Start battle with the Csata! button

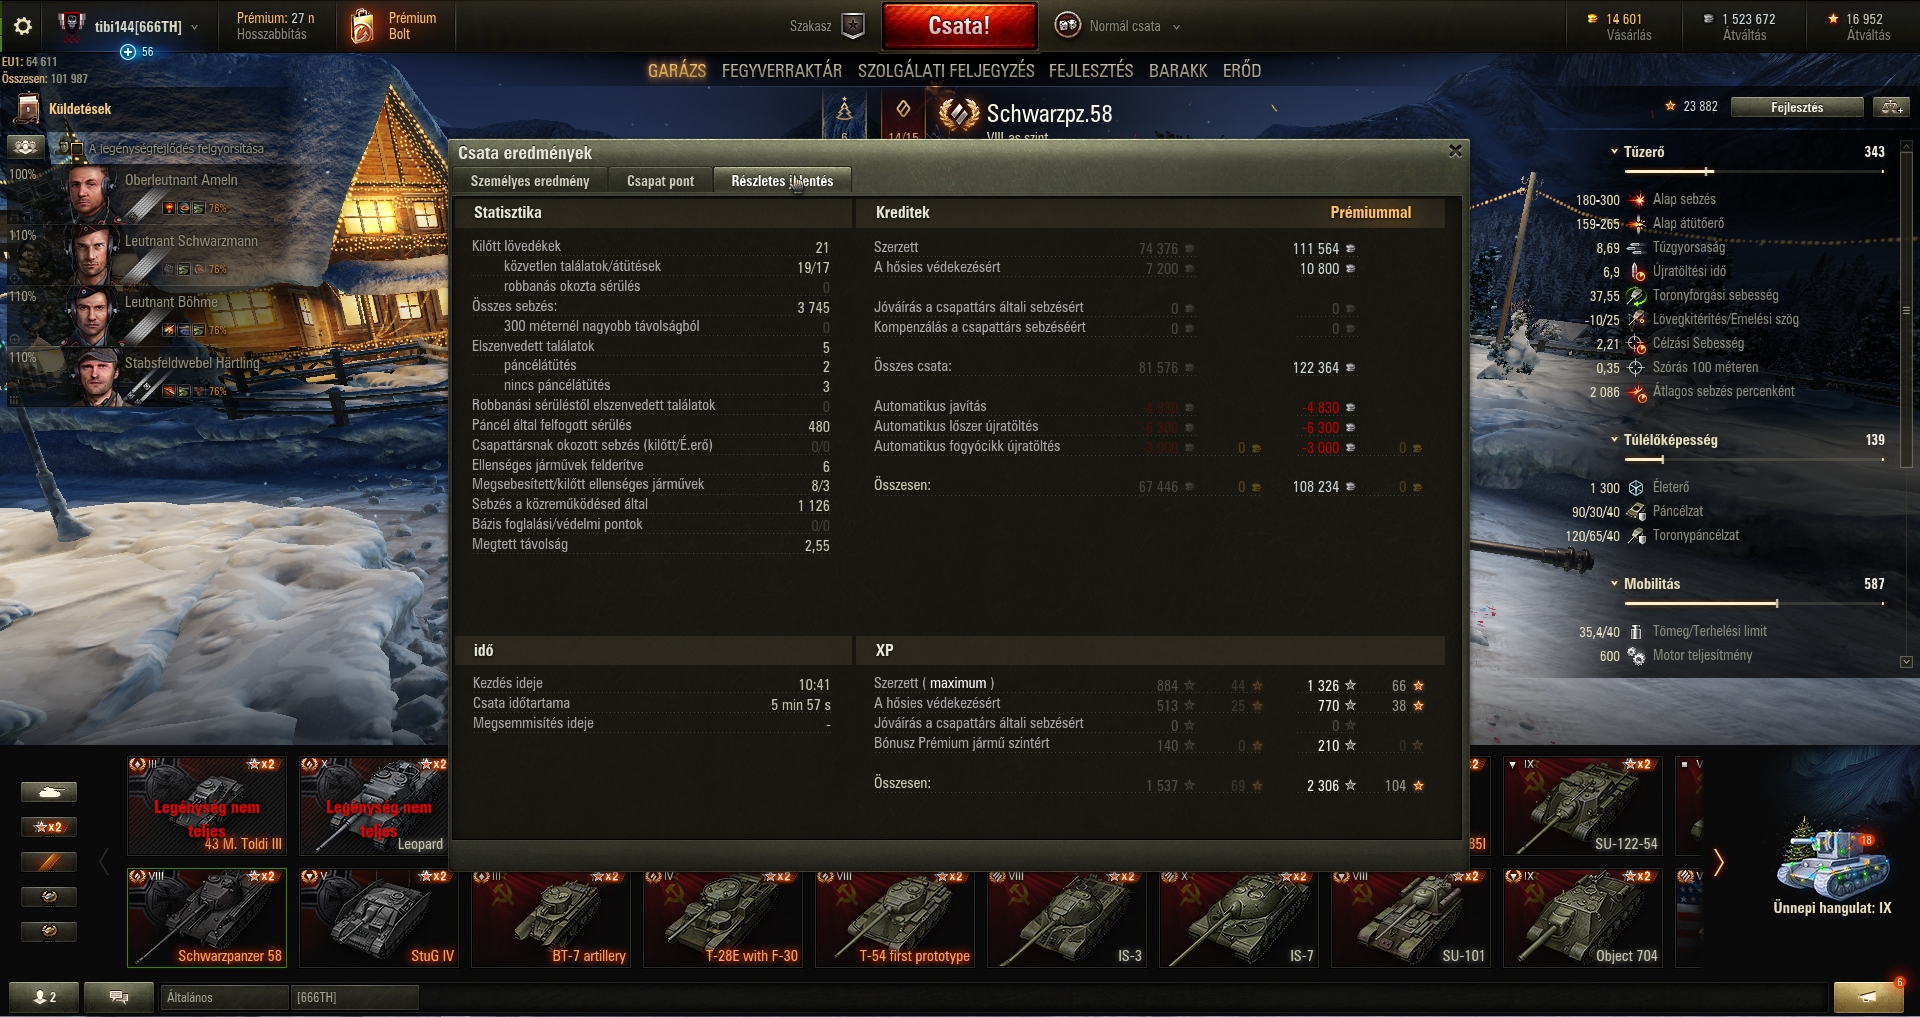click(x=959, y=26)
